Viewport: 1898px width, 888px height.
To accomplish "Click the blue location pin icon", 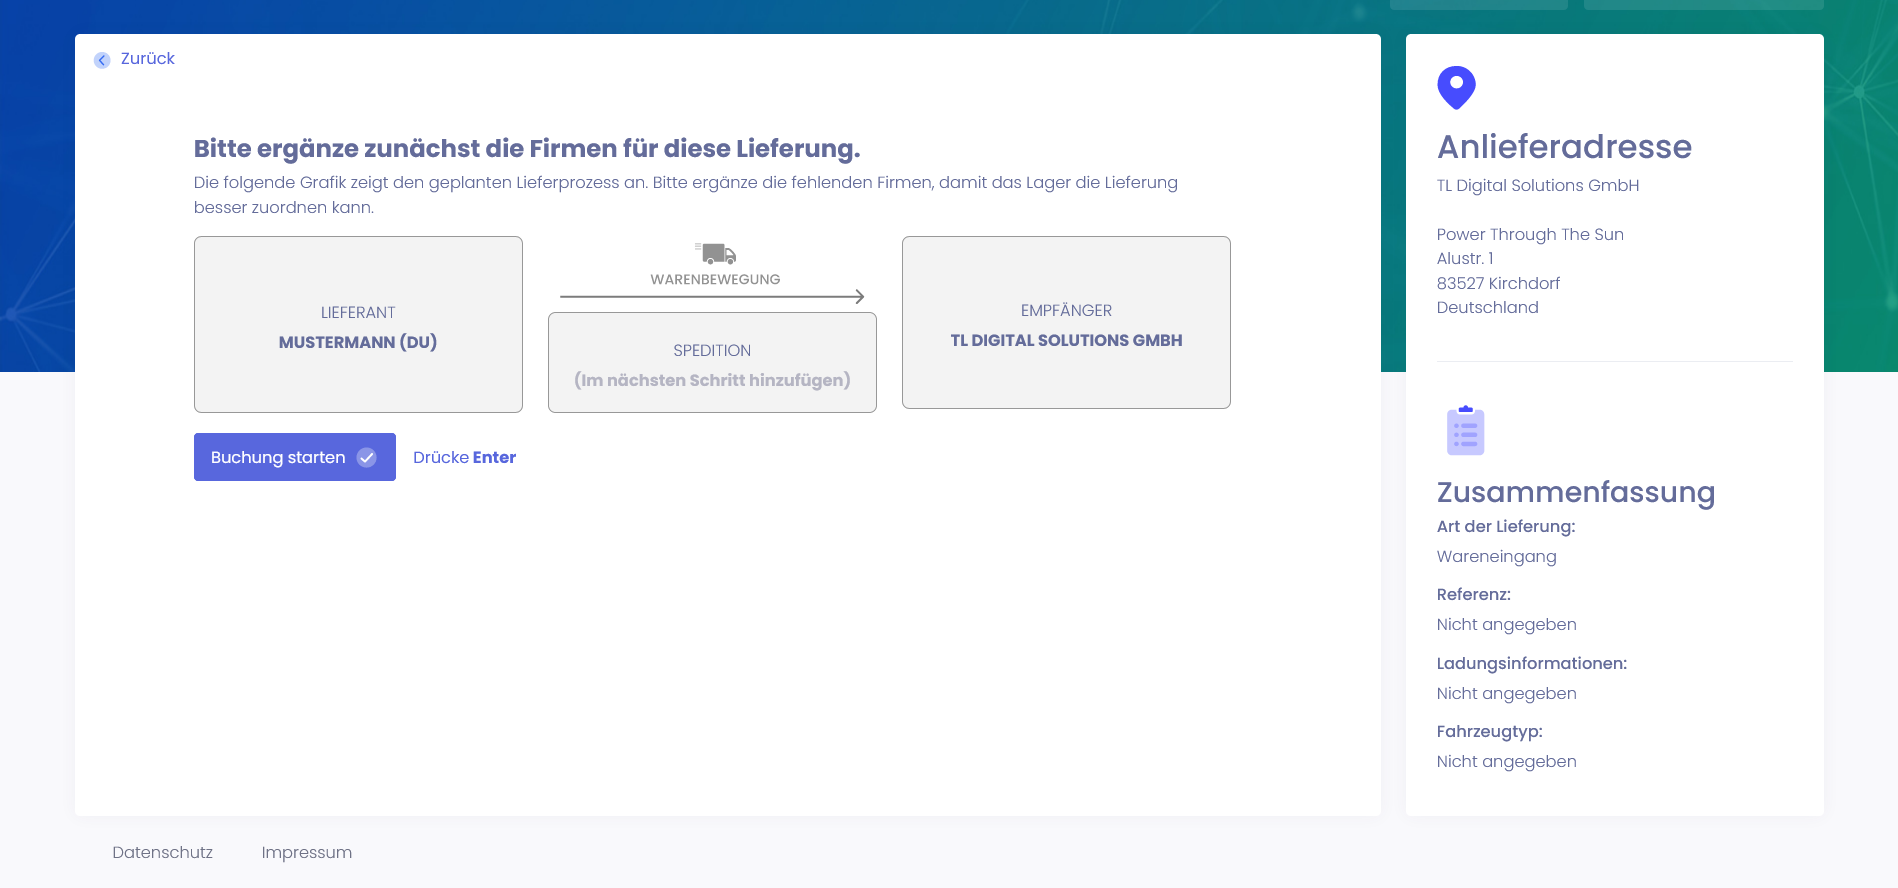I will [1456, 87].
